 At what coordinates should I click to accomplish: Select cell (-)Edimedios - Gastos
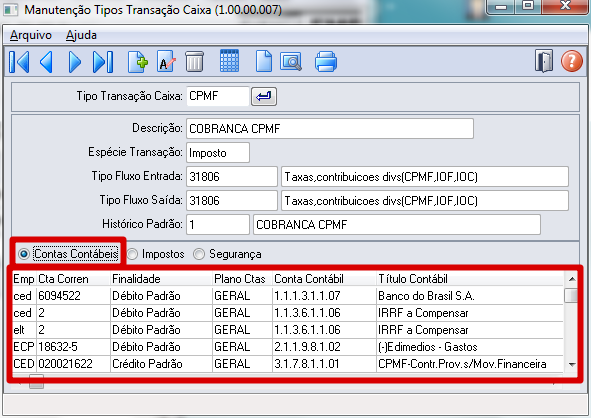[470, 347]
